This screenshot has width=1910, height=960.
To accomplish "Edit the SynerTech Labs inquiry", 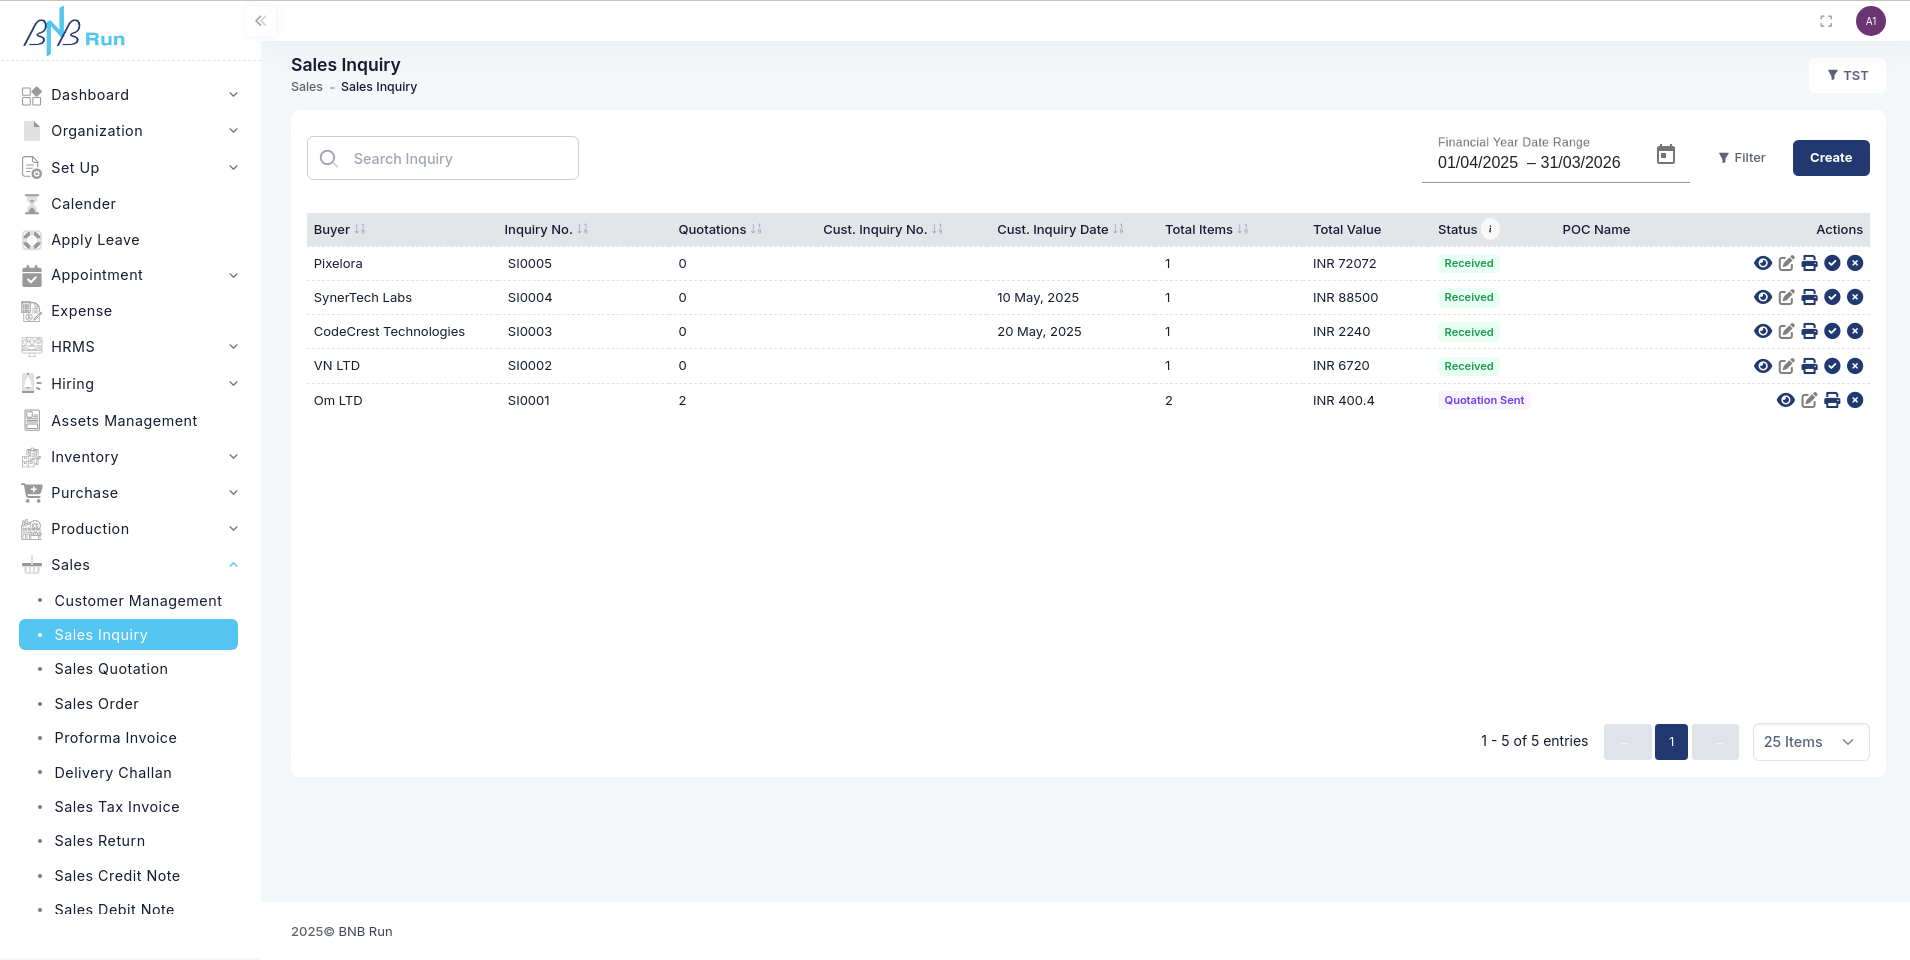I will coord(1786,297).
